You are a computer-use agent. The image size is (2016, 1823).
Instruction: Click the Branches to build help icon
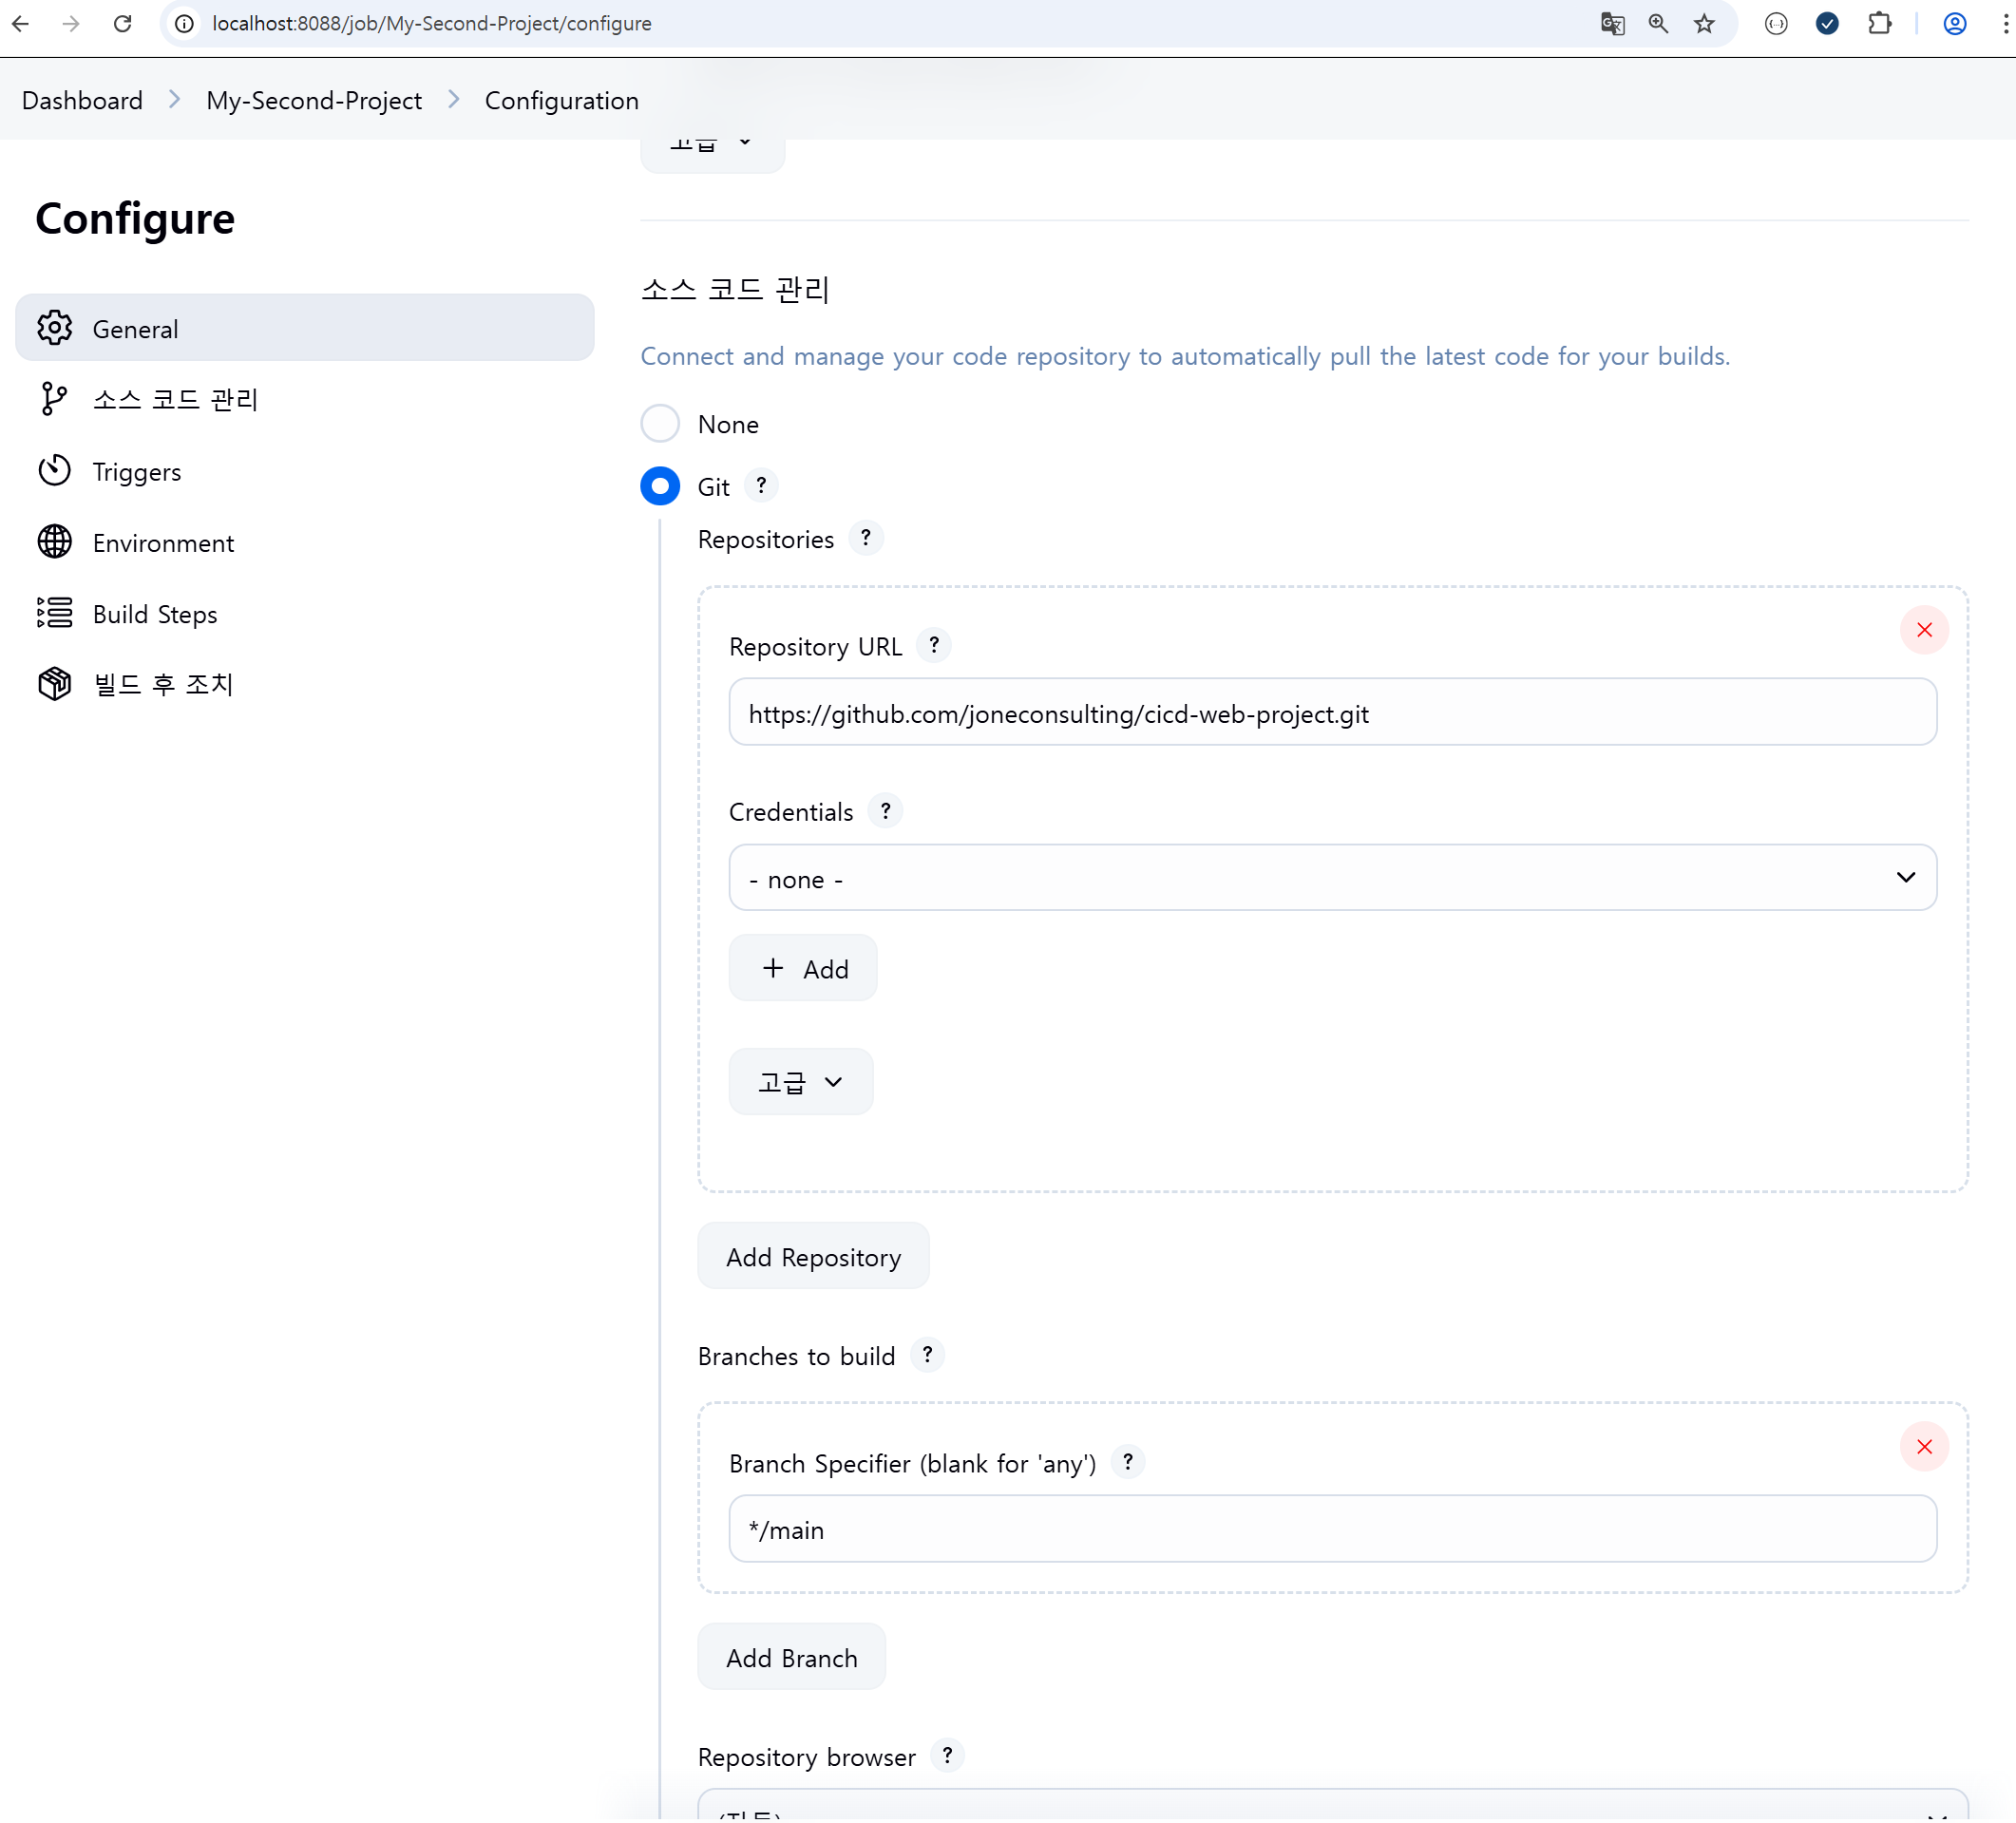tap(927, 1355)
